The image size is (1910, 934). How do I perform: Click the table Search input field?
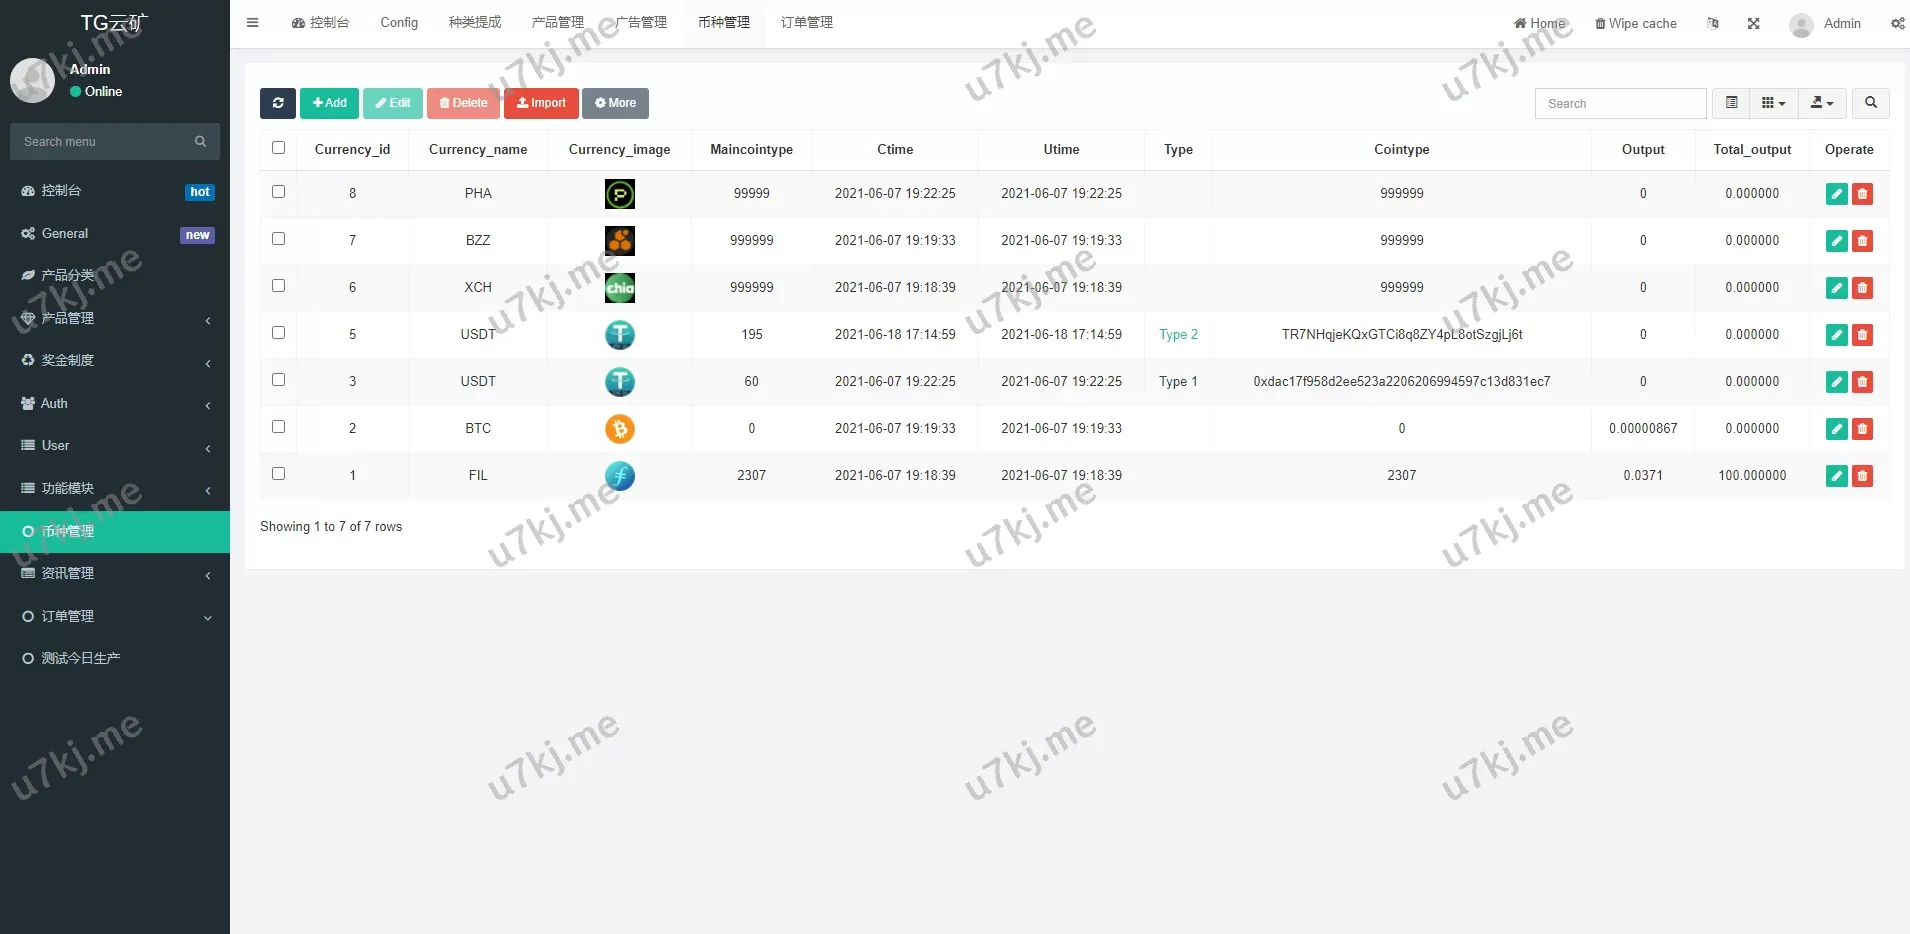point(1620,104)
